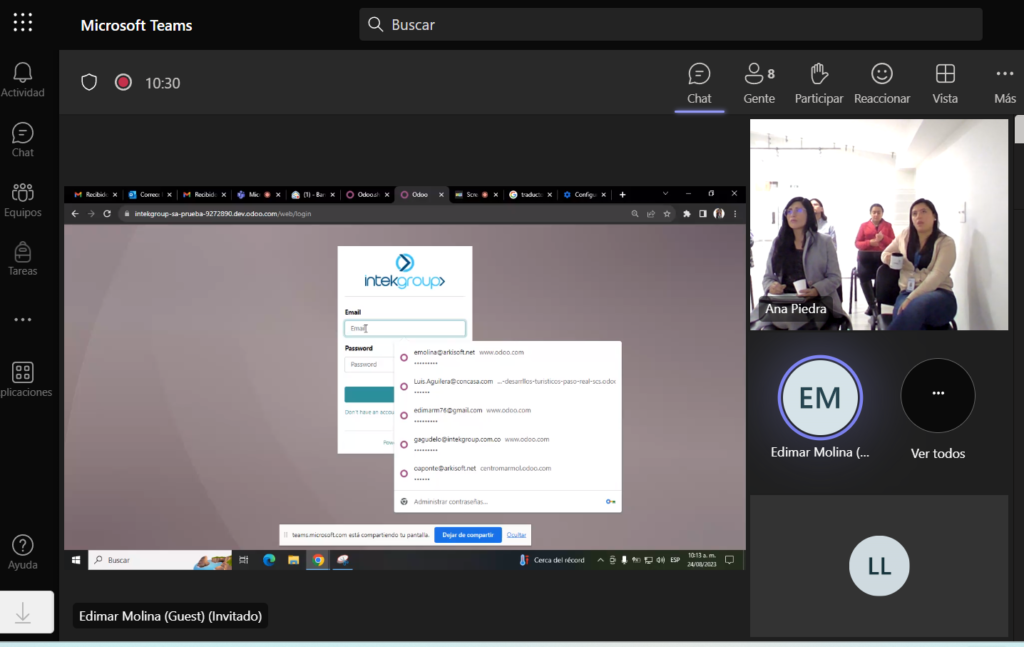Click the Ocultar link on sharing bar

[516, 535]
